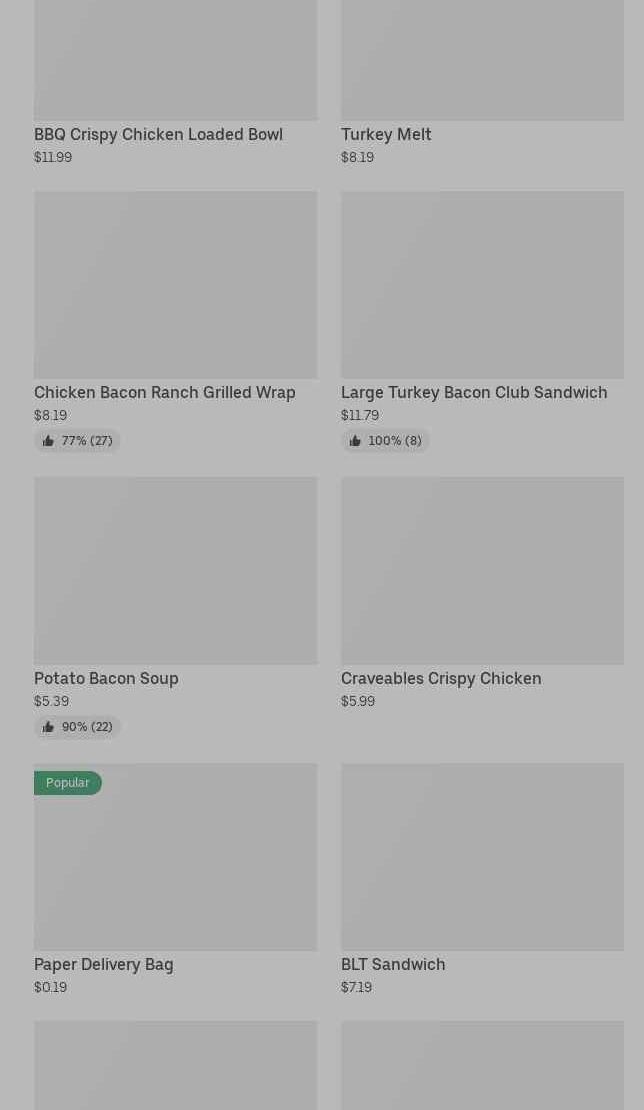Screen dimensions: 644x1110
Task: Click the Craveables Crispy Chicken image
Action: [482, 571]
